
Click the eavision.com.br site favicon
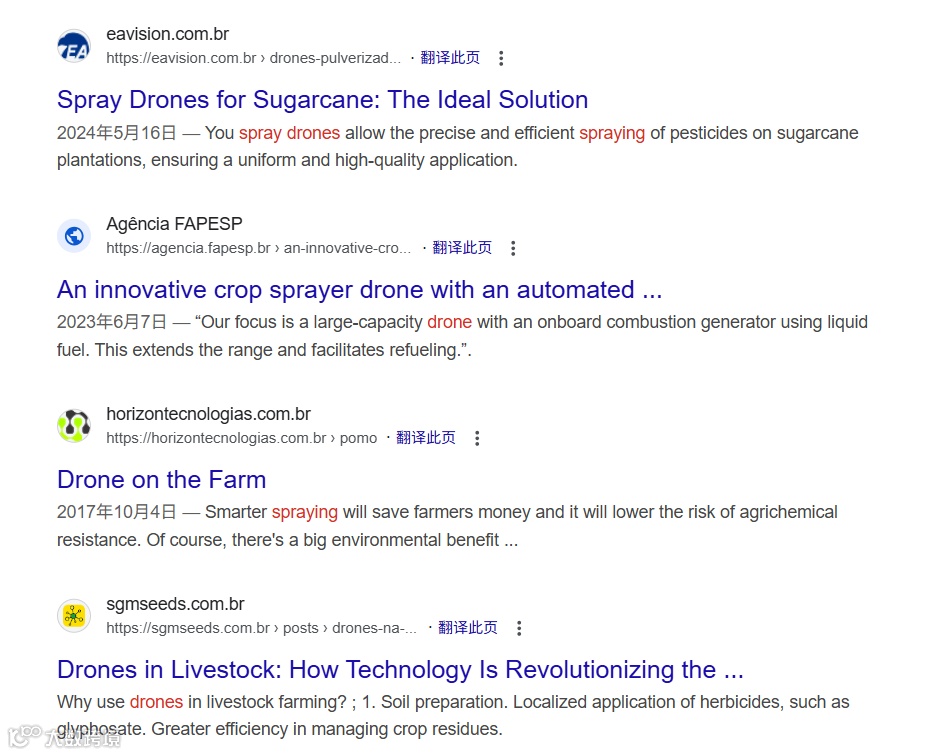pyautogui.click(x=74, y=46)
